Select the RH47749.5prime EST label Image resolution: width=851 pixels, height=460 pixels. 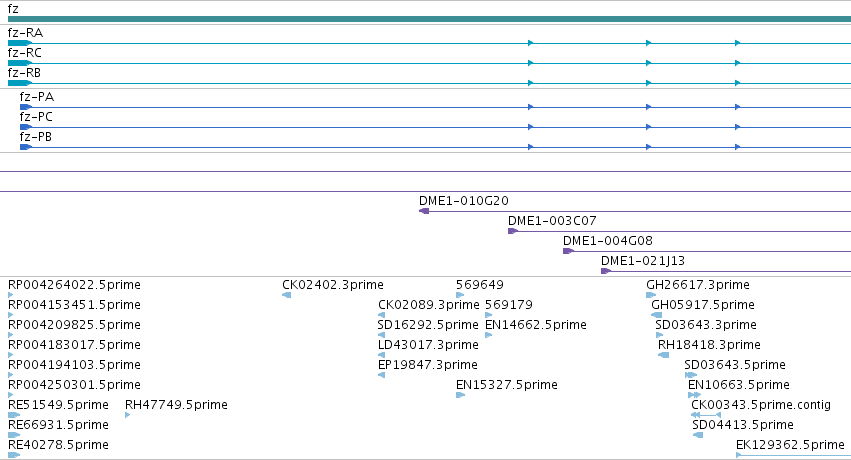(176, 405)
